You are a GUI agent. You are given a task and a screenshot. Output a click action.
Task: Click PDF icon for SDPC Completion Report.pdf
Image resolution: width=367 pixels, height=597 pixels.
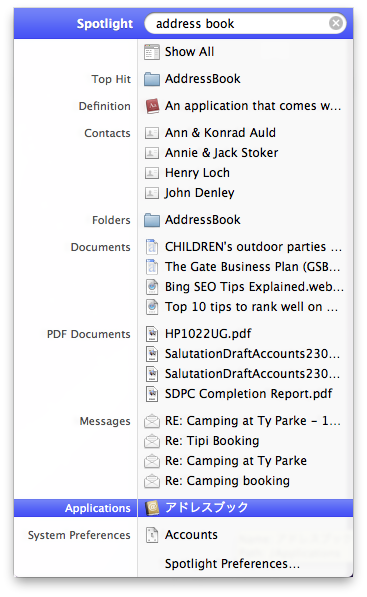(x=152, y=394)
